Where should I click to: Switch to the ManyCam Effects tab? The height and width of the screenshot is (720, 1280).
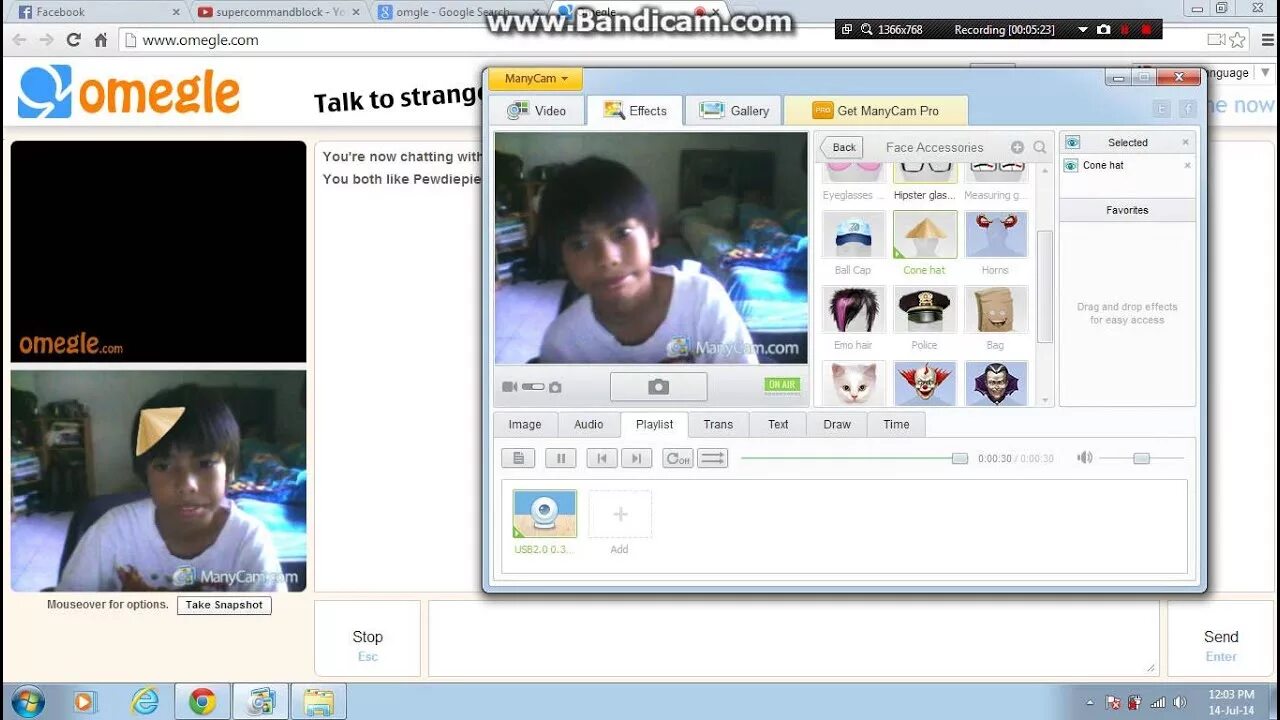click(635, 111)
